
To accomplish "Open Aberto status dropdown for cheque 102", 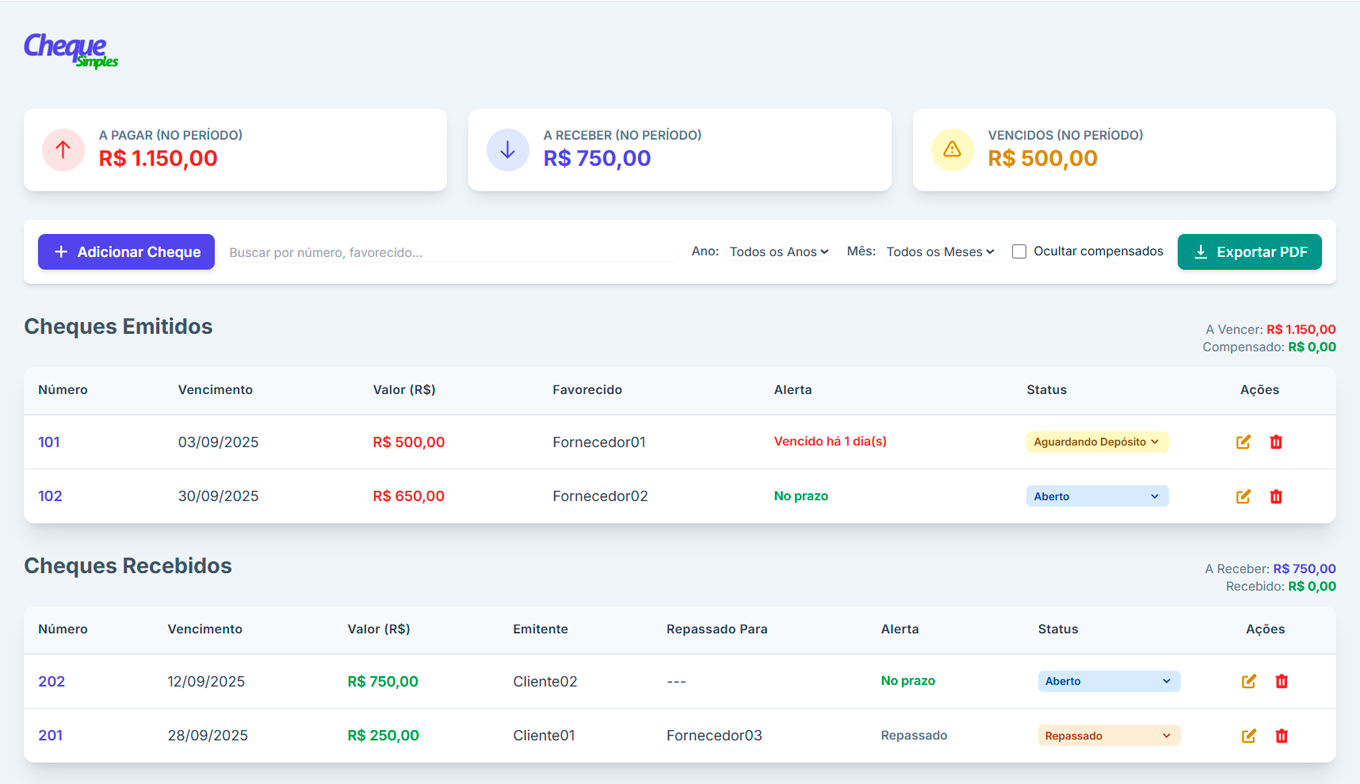I will click(x=1097, y=496).
